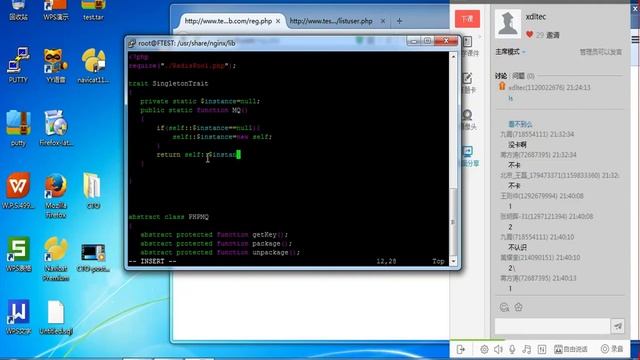Click the xdltec 21:24:13 chat message header
Viewport: 640px width, 360px height.
[549, 87]
